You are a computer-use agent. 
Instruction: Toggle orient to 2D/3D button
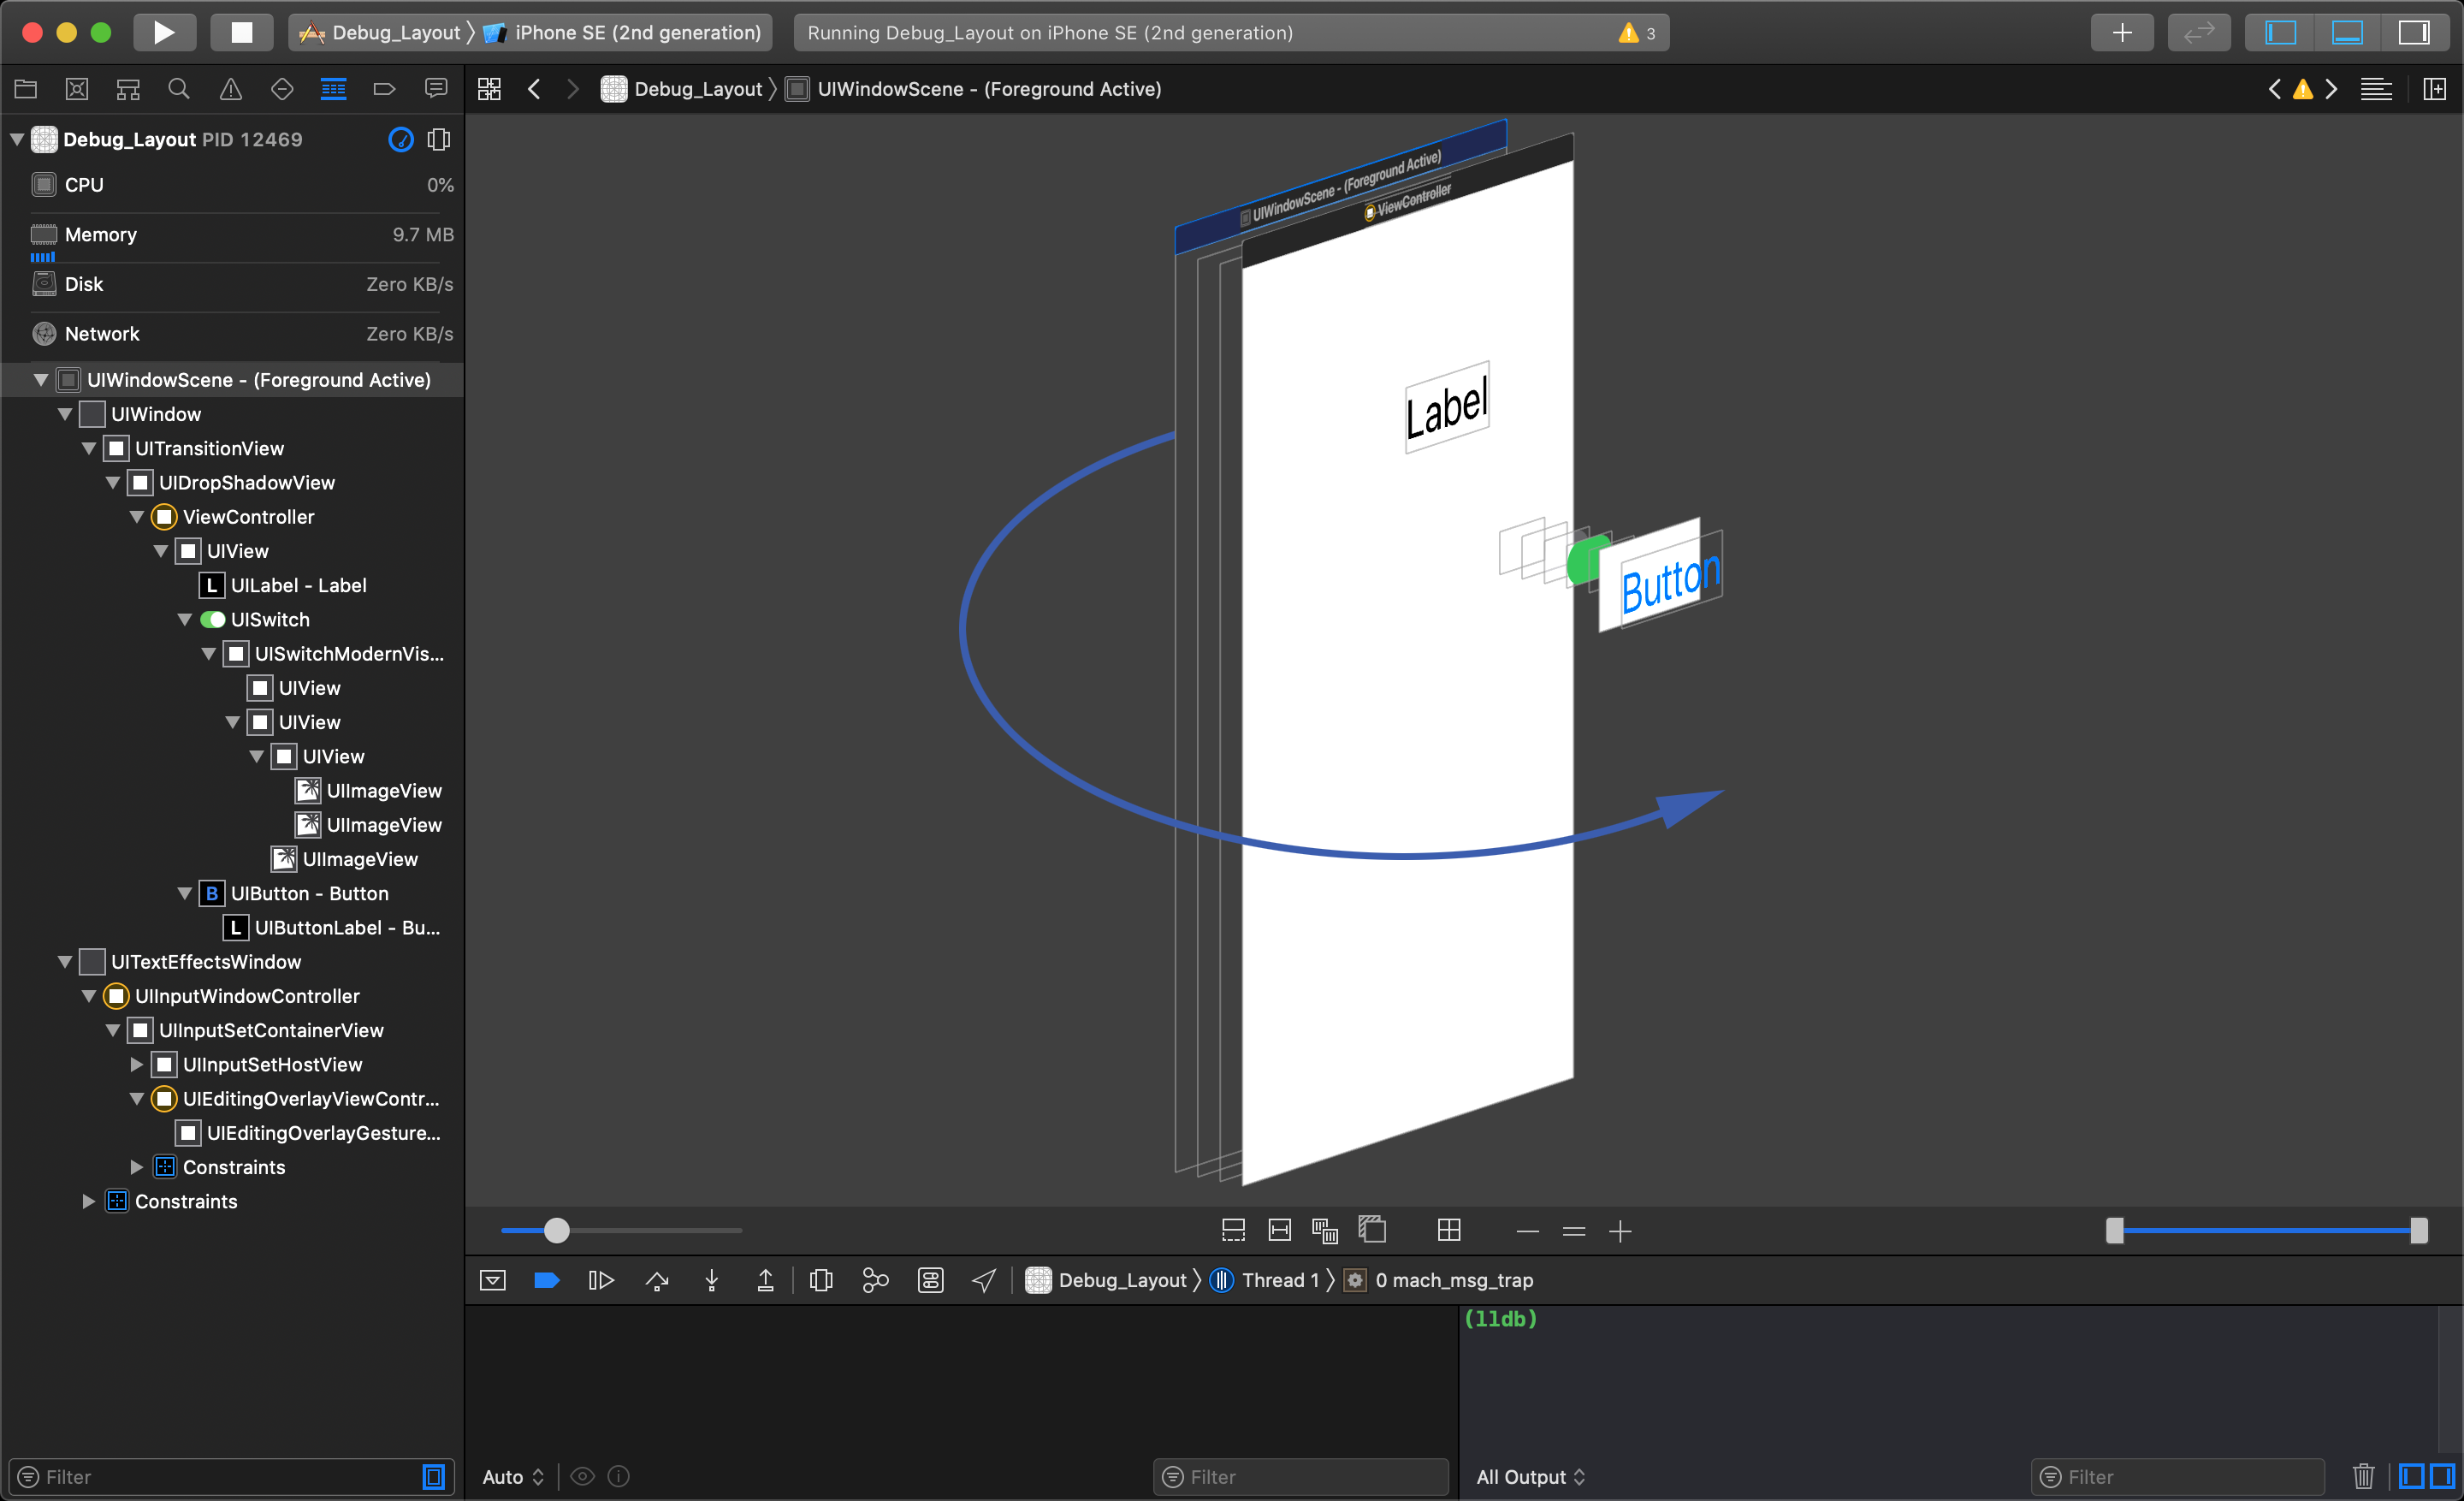coord(1372,1229)
